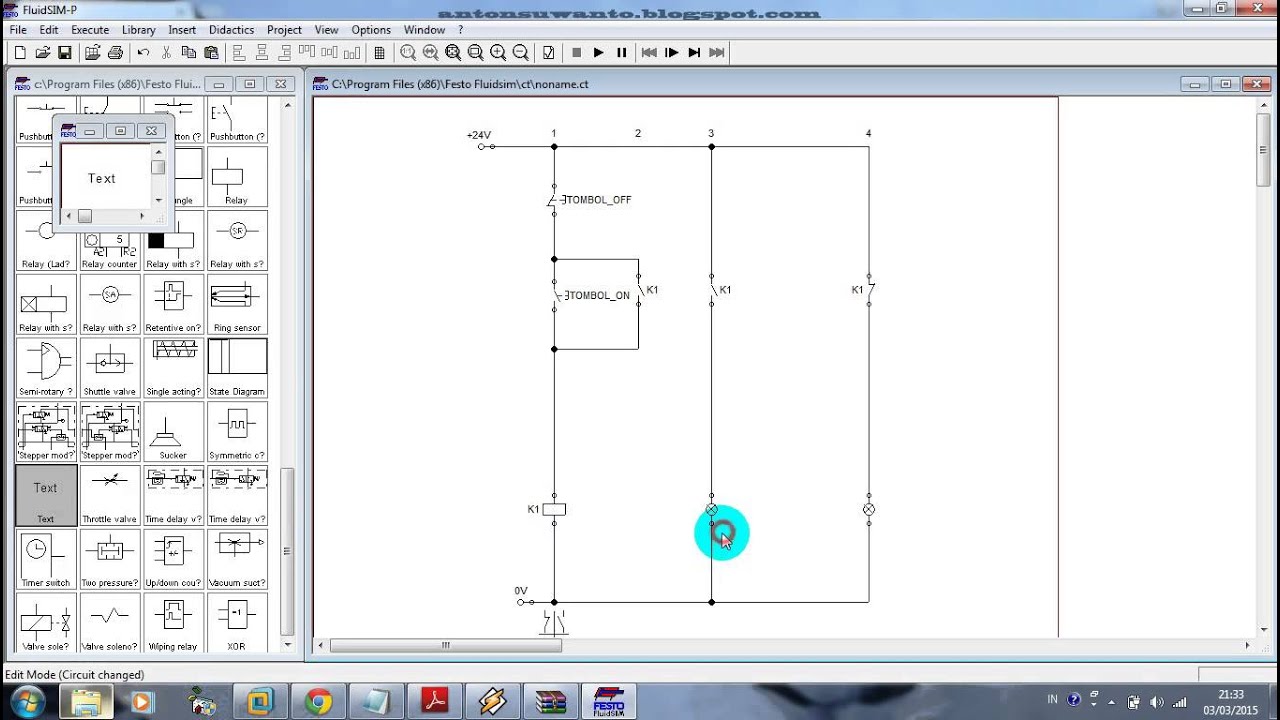Image resolution: width=1280 pixels, height=720 pixels.
Task: Pause the simulation
Action: (x=621, y=52)
